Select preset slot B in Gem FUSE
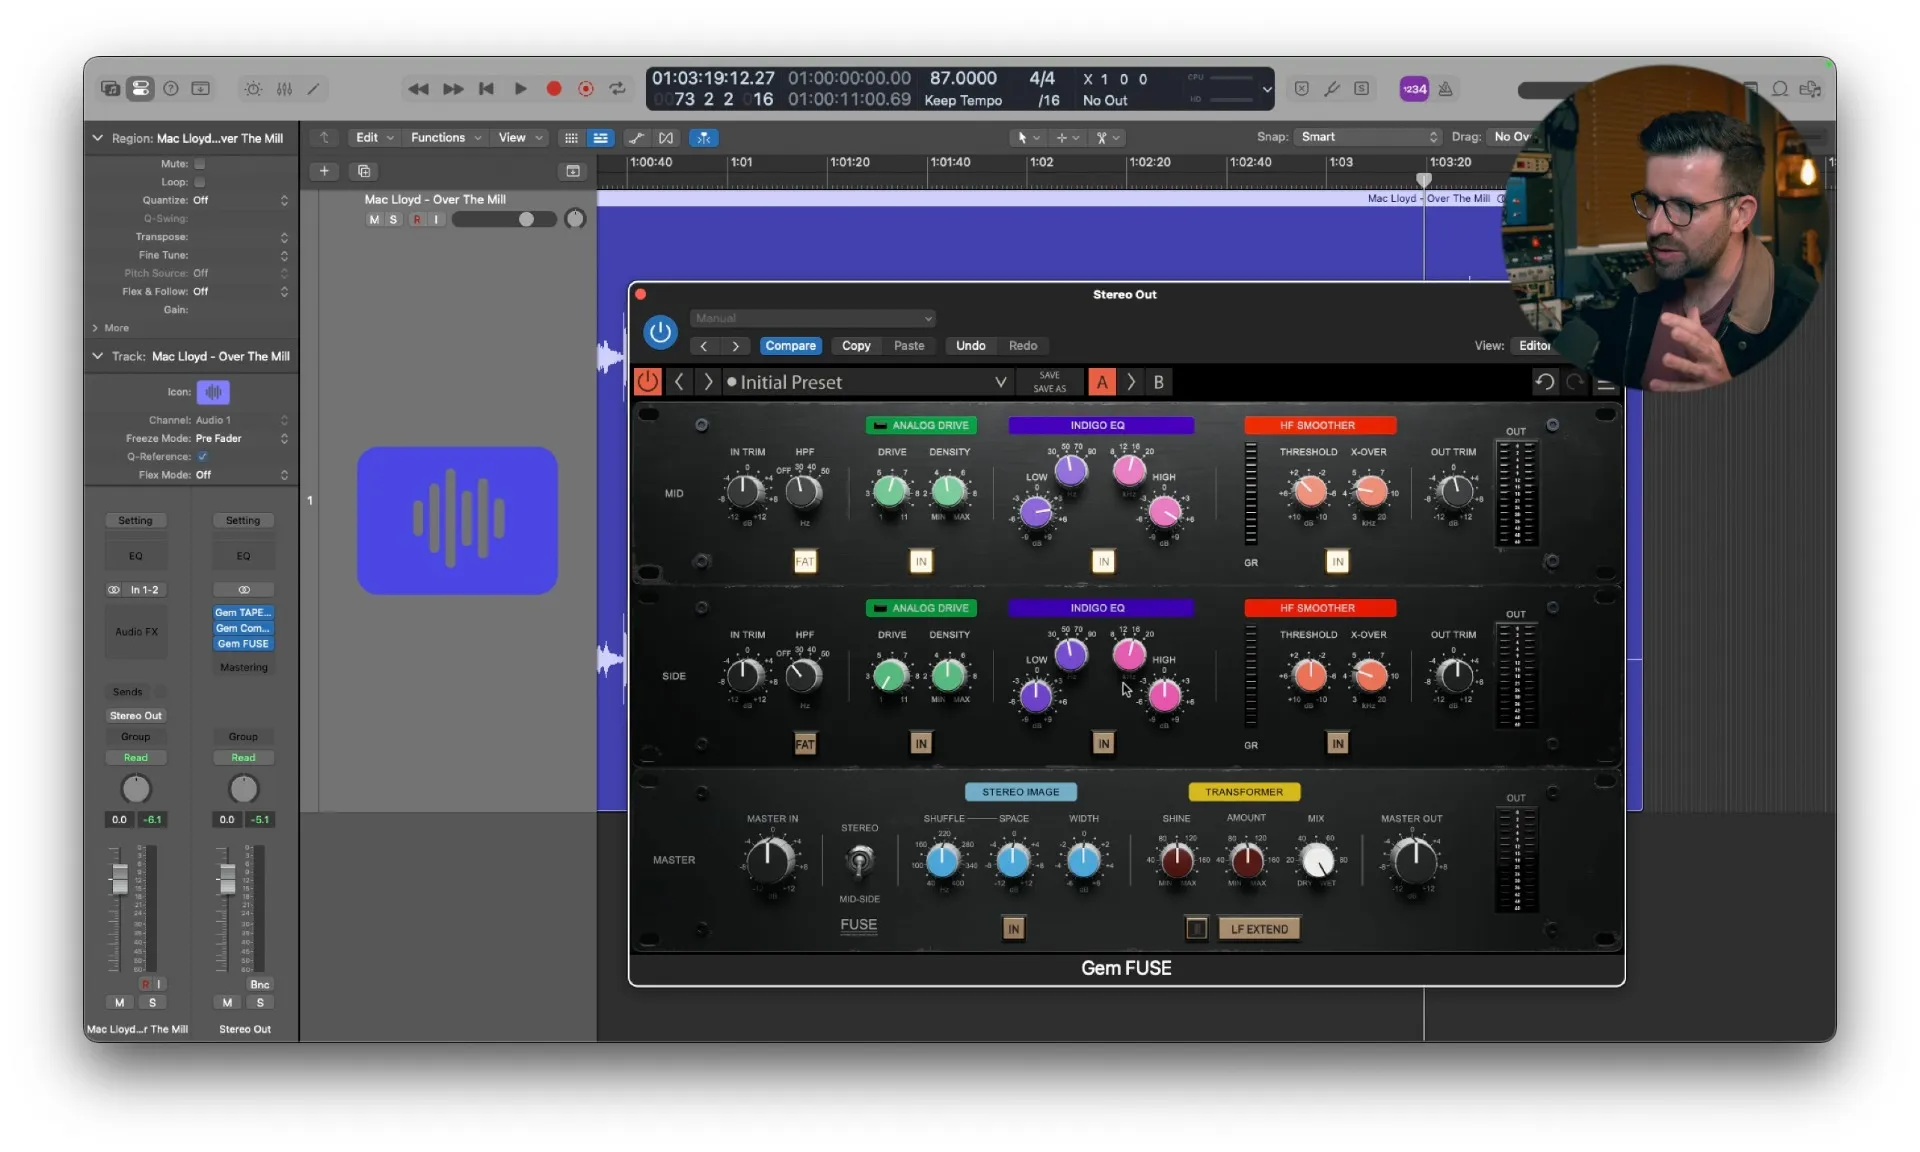 coord(1159,382)
